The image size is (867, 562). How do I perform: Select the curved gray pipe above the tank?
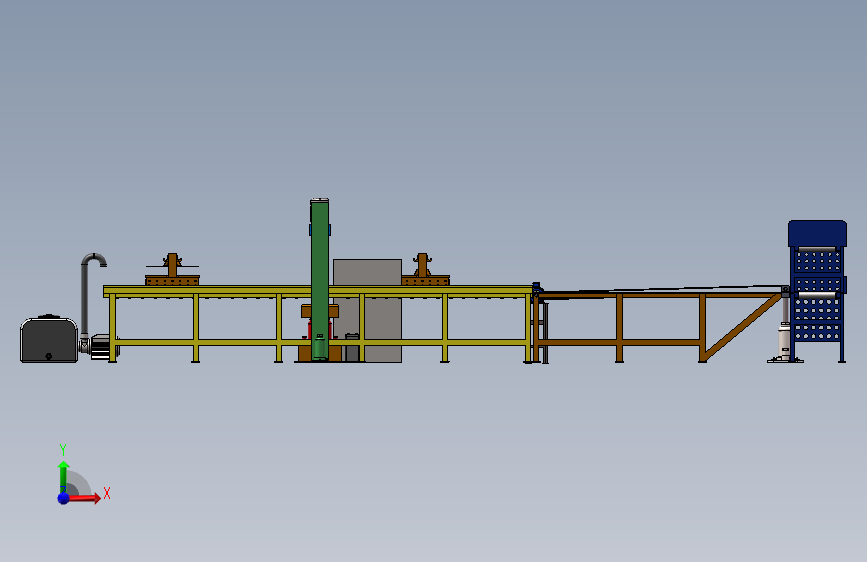coord(91,293)
